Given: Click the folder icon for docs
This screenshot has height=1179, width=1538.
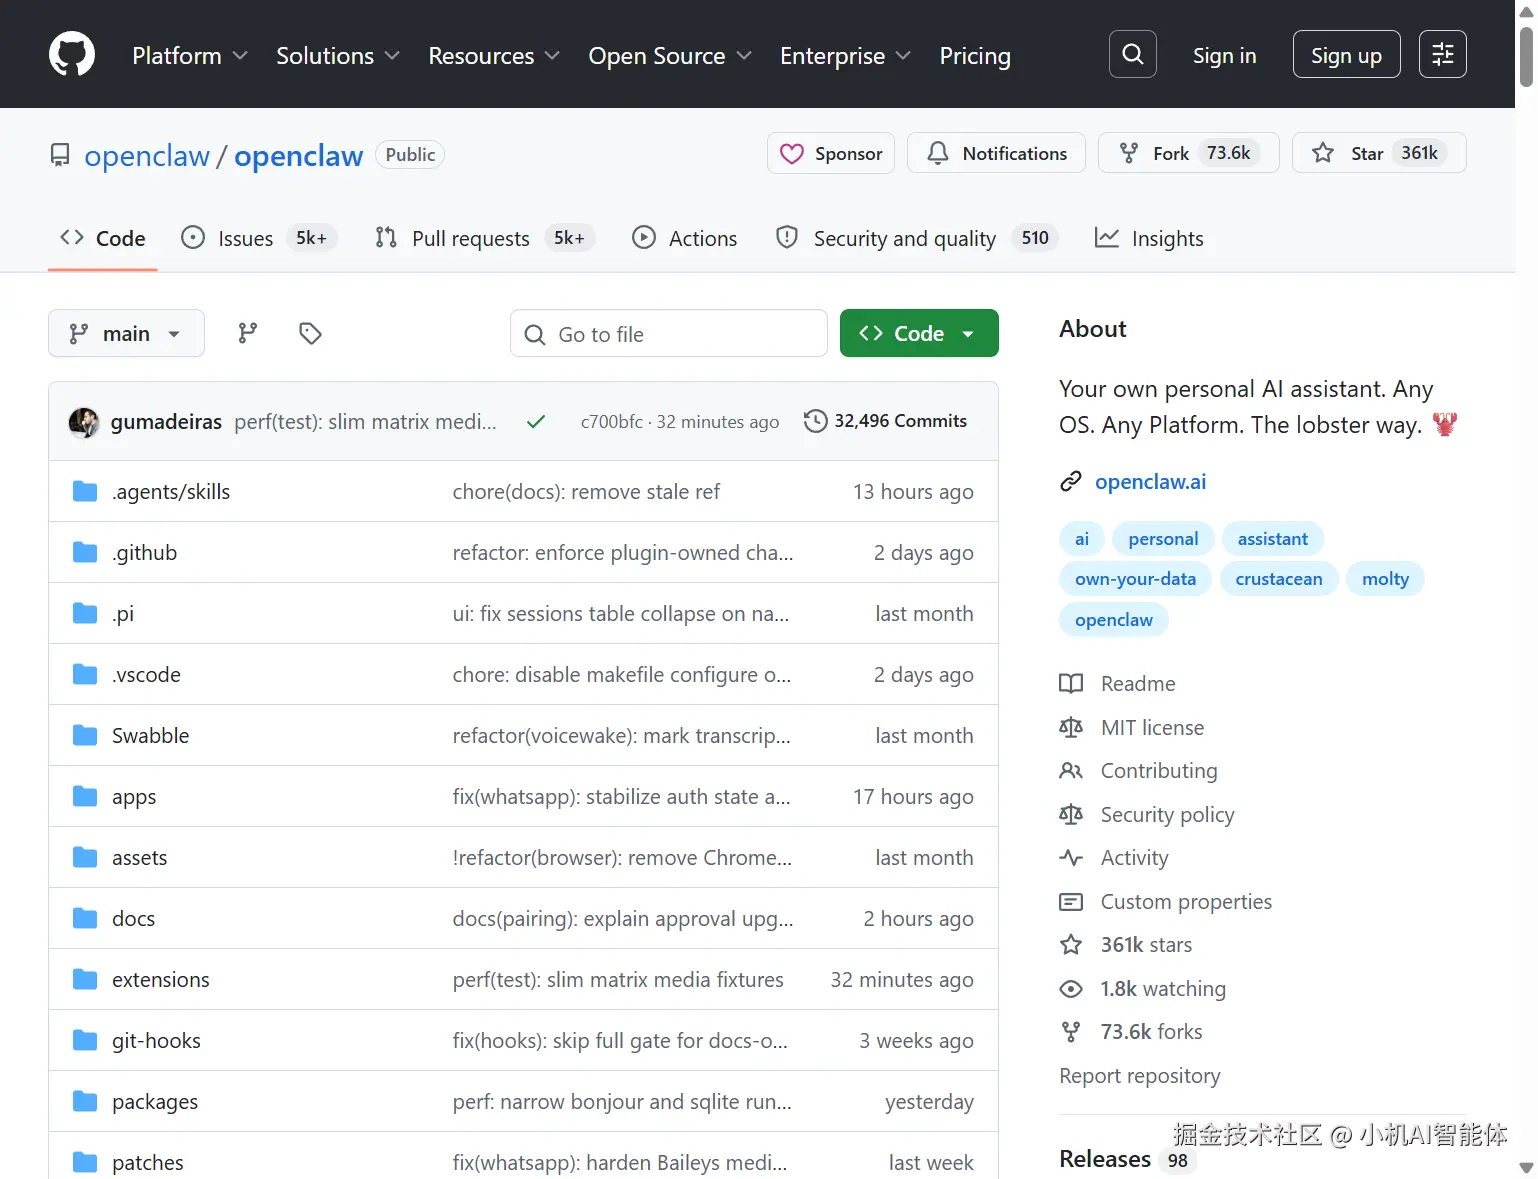Looking at the screenshot, I should coord(85,918).
